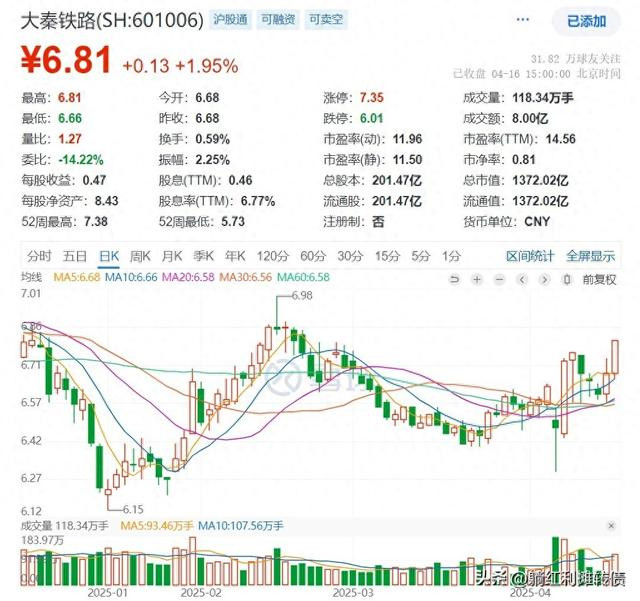640x601 pixels.
Task: Click the 6.15 low marker on chart
Action: click(x=133, y=509)
